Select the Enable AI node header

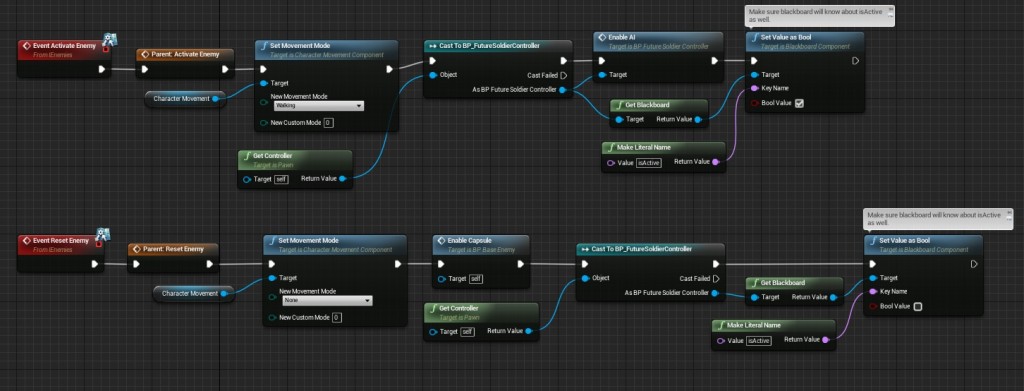point(658,42)
